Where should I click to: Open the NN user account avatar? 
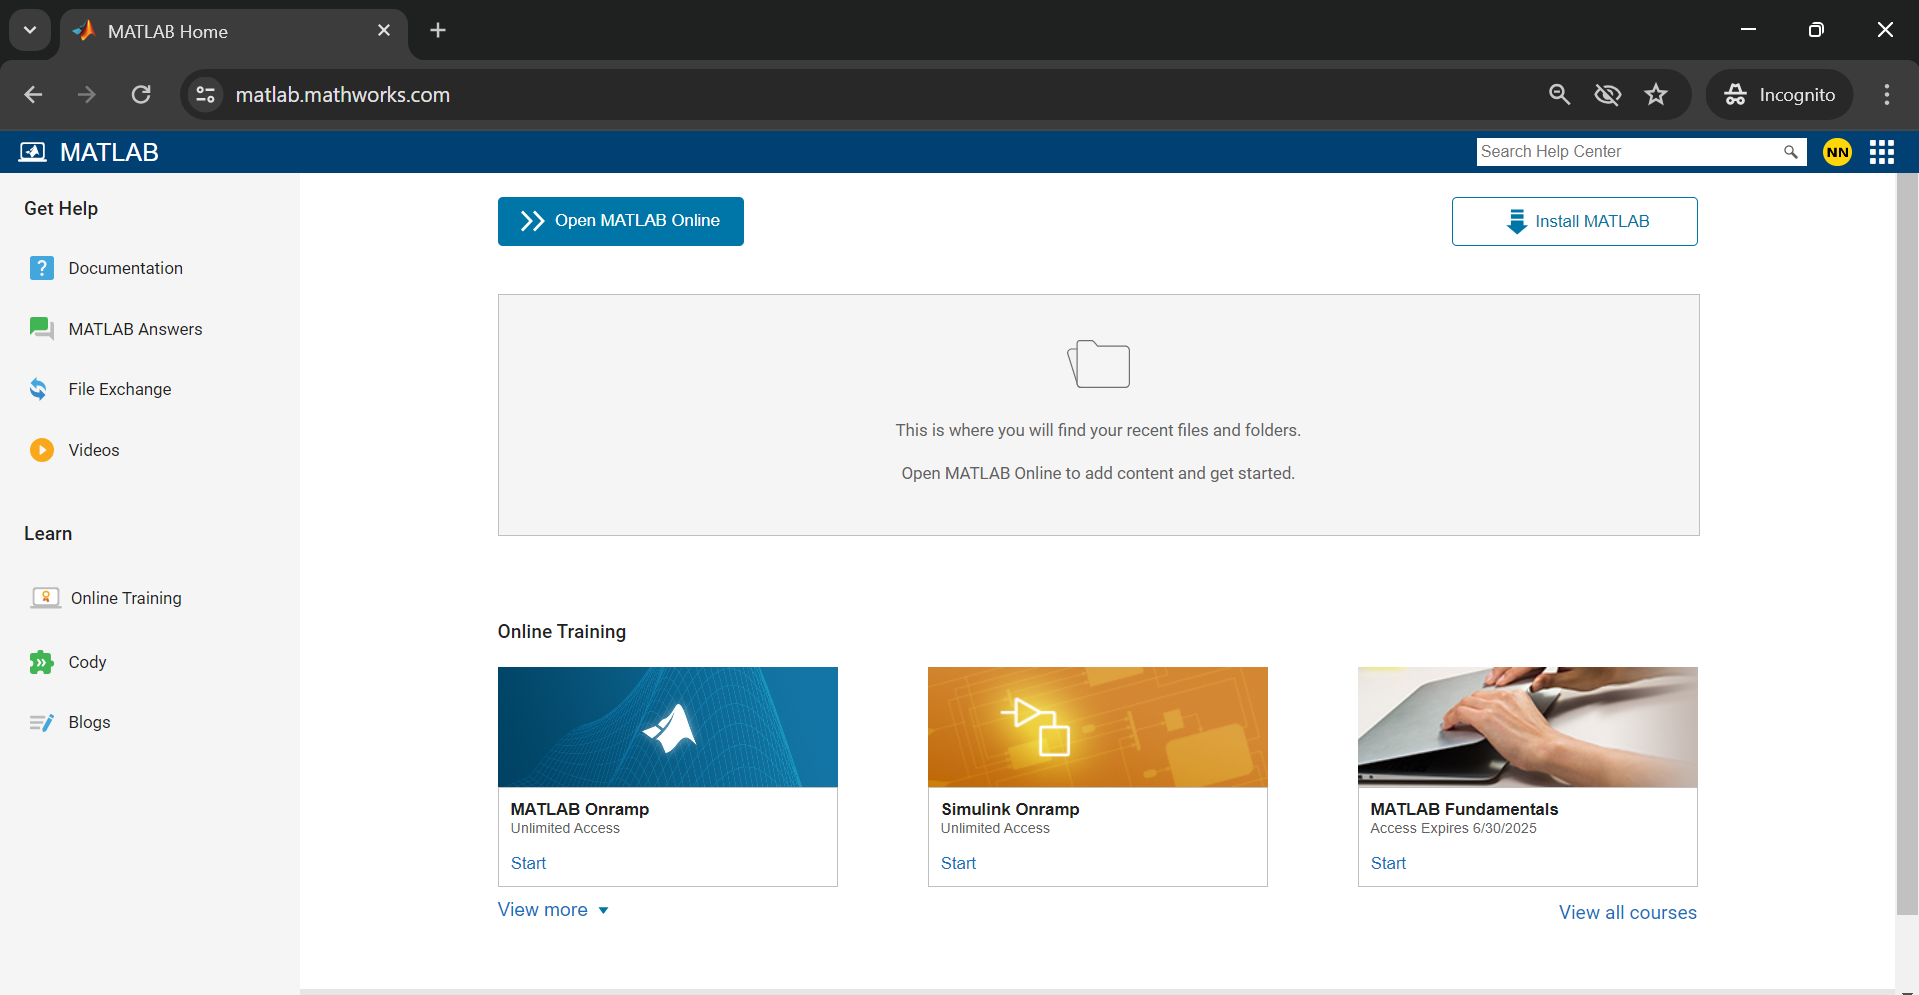pos(1837,152)
